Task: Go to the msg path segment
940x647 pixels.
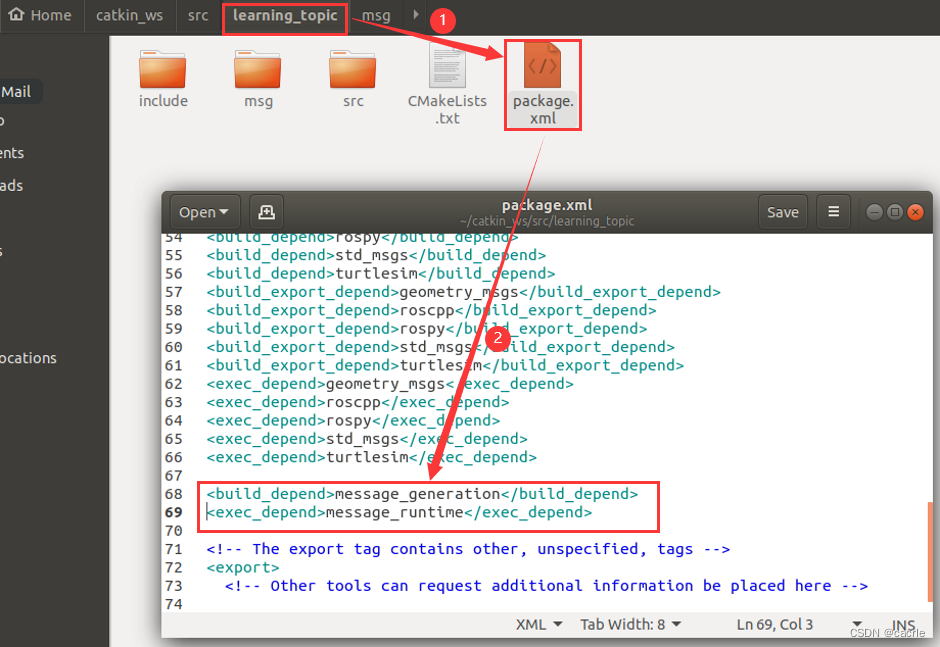Action: (x=376, y=15)
